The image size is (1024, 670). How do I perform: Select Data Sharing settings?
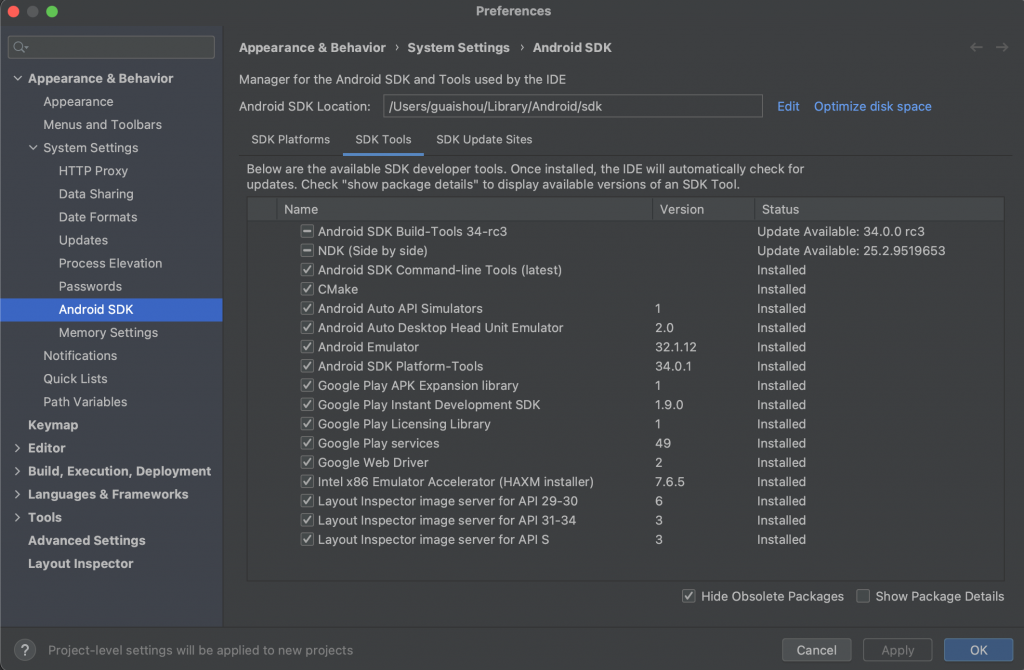point(96,194)
